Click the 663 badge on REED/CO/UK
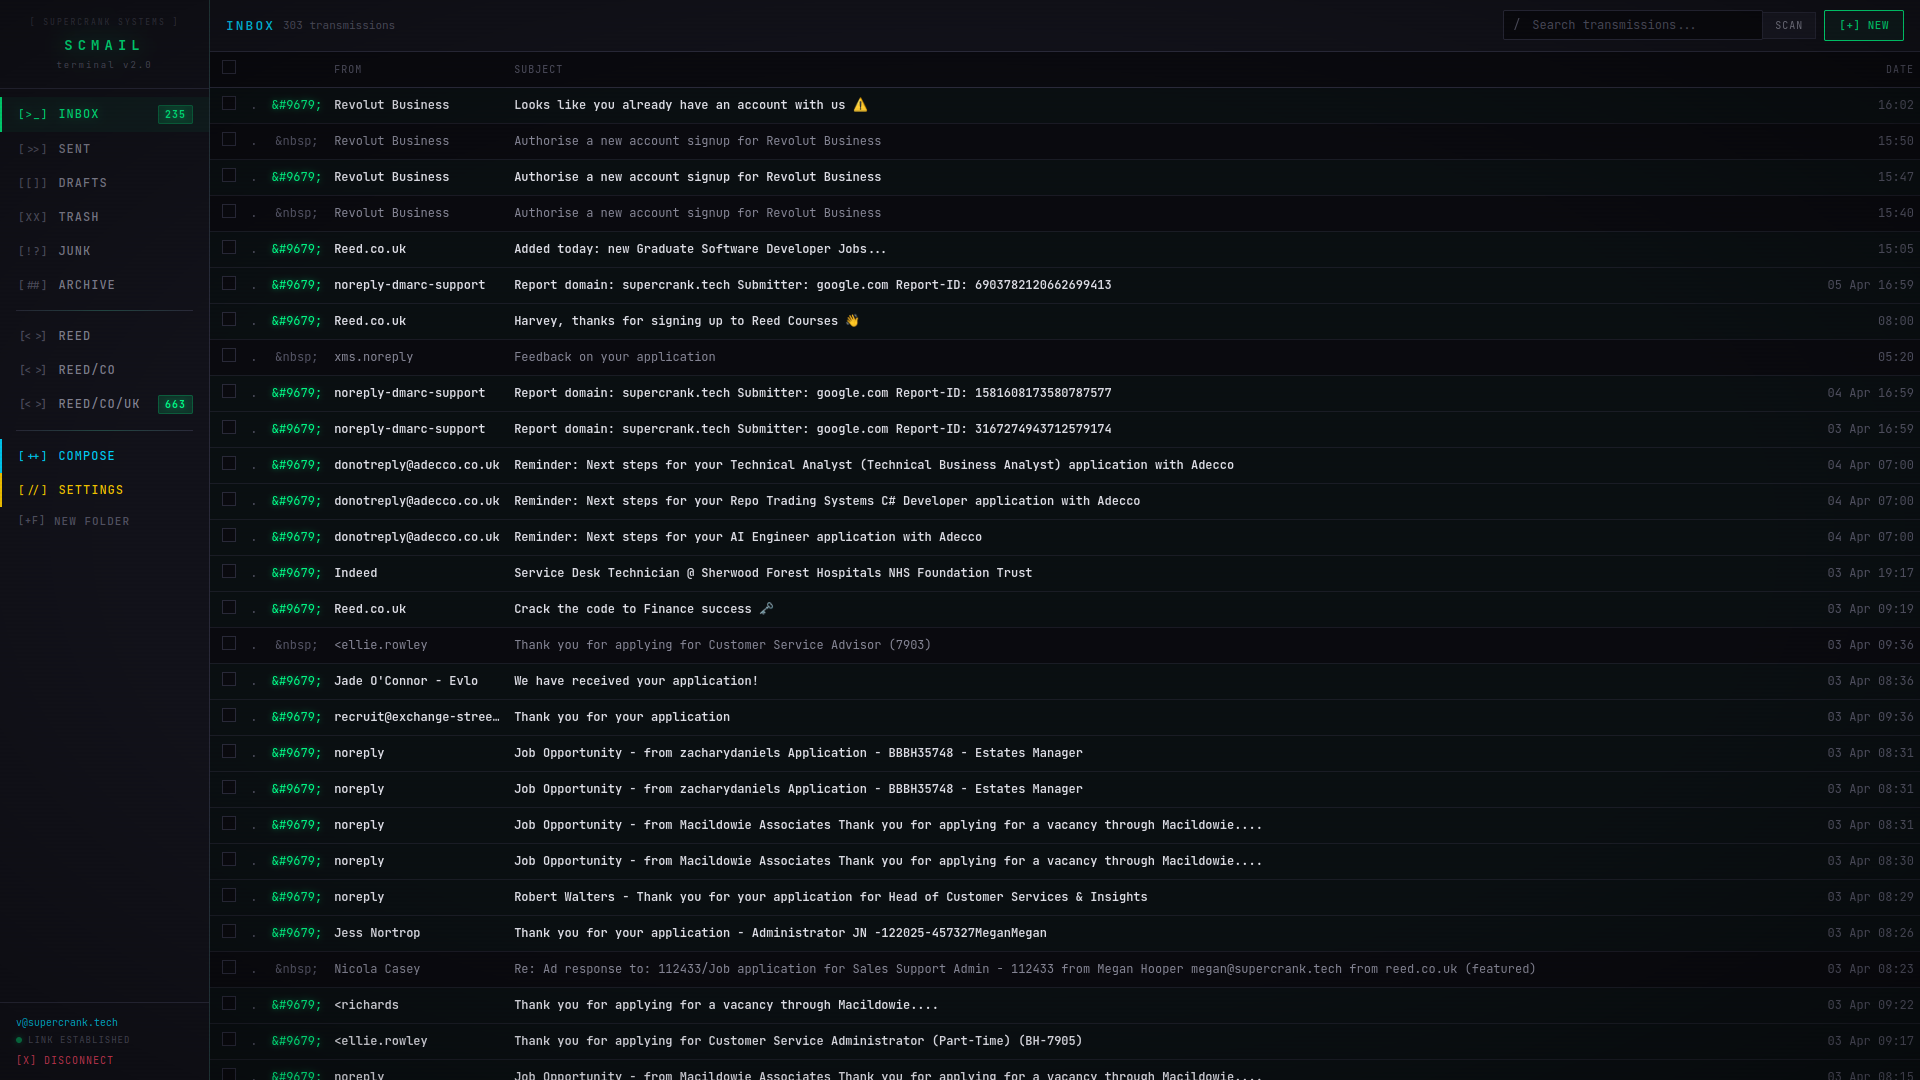The image size is (1920, 1080). click(x=175, y=404)
